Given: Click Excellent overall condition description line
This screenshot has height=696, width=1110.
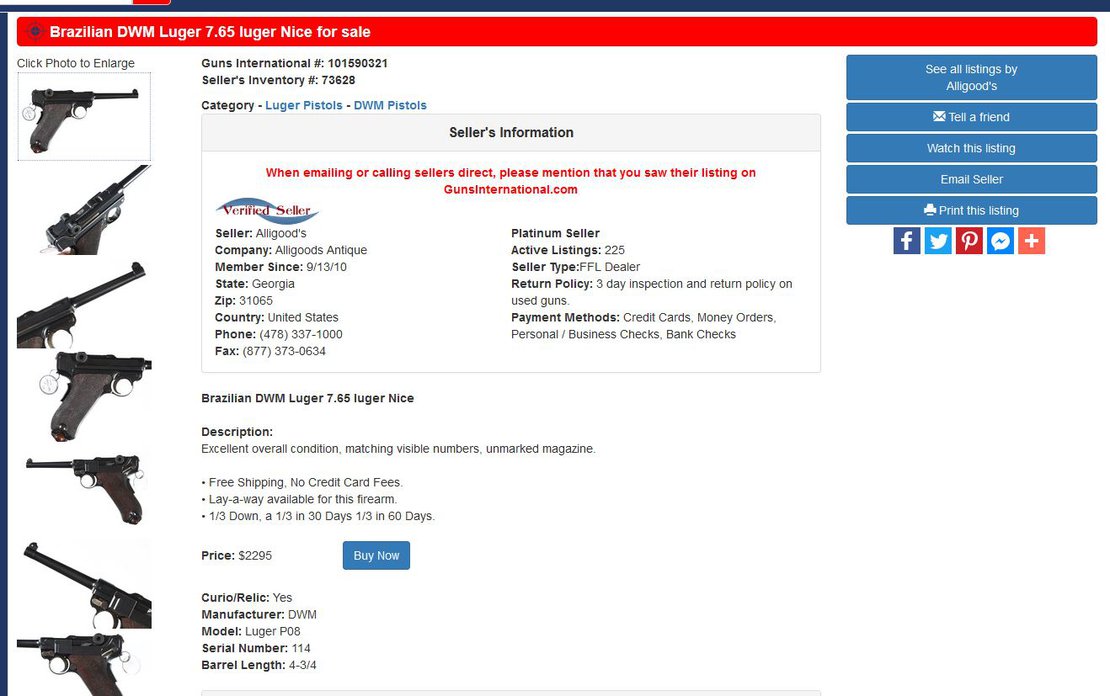Looking at the screenshot, I should point(399,449).
